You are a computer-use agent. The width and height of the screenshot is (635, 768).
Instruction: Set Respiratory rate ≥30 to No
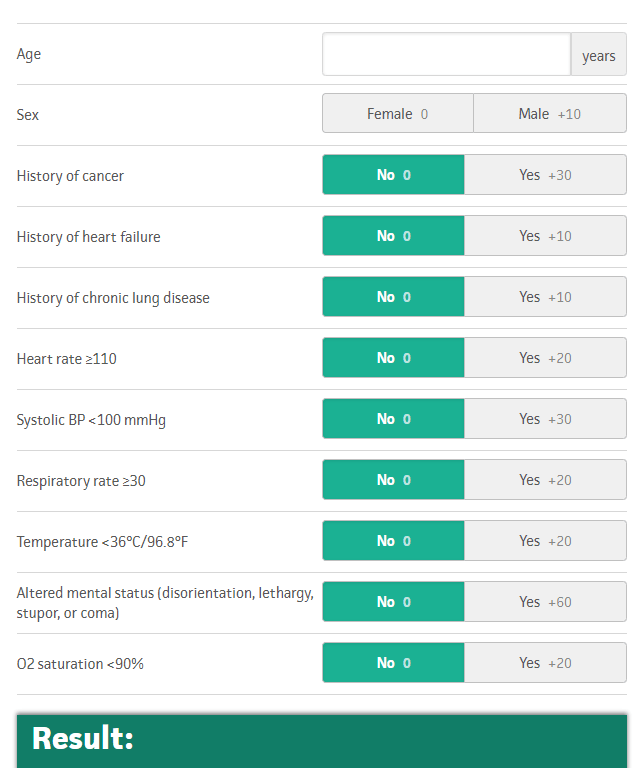point(393,480)
